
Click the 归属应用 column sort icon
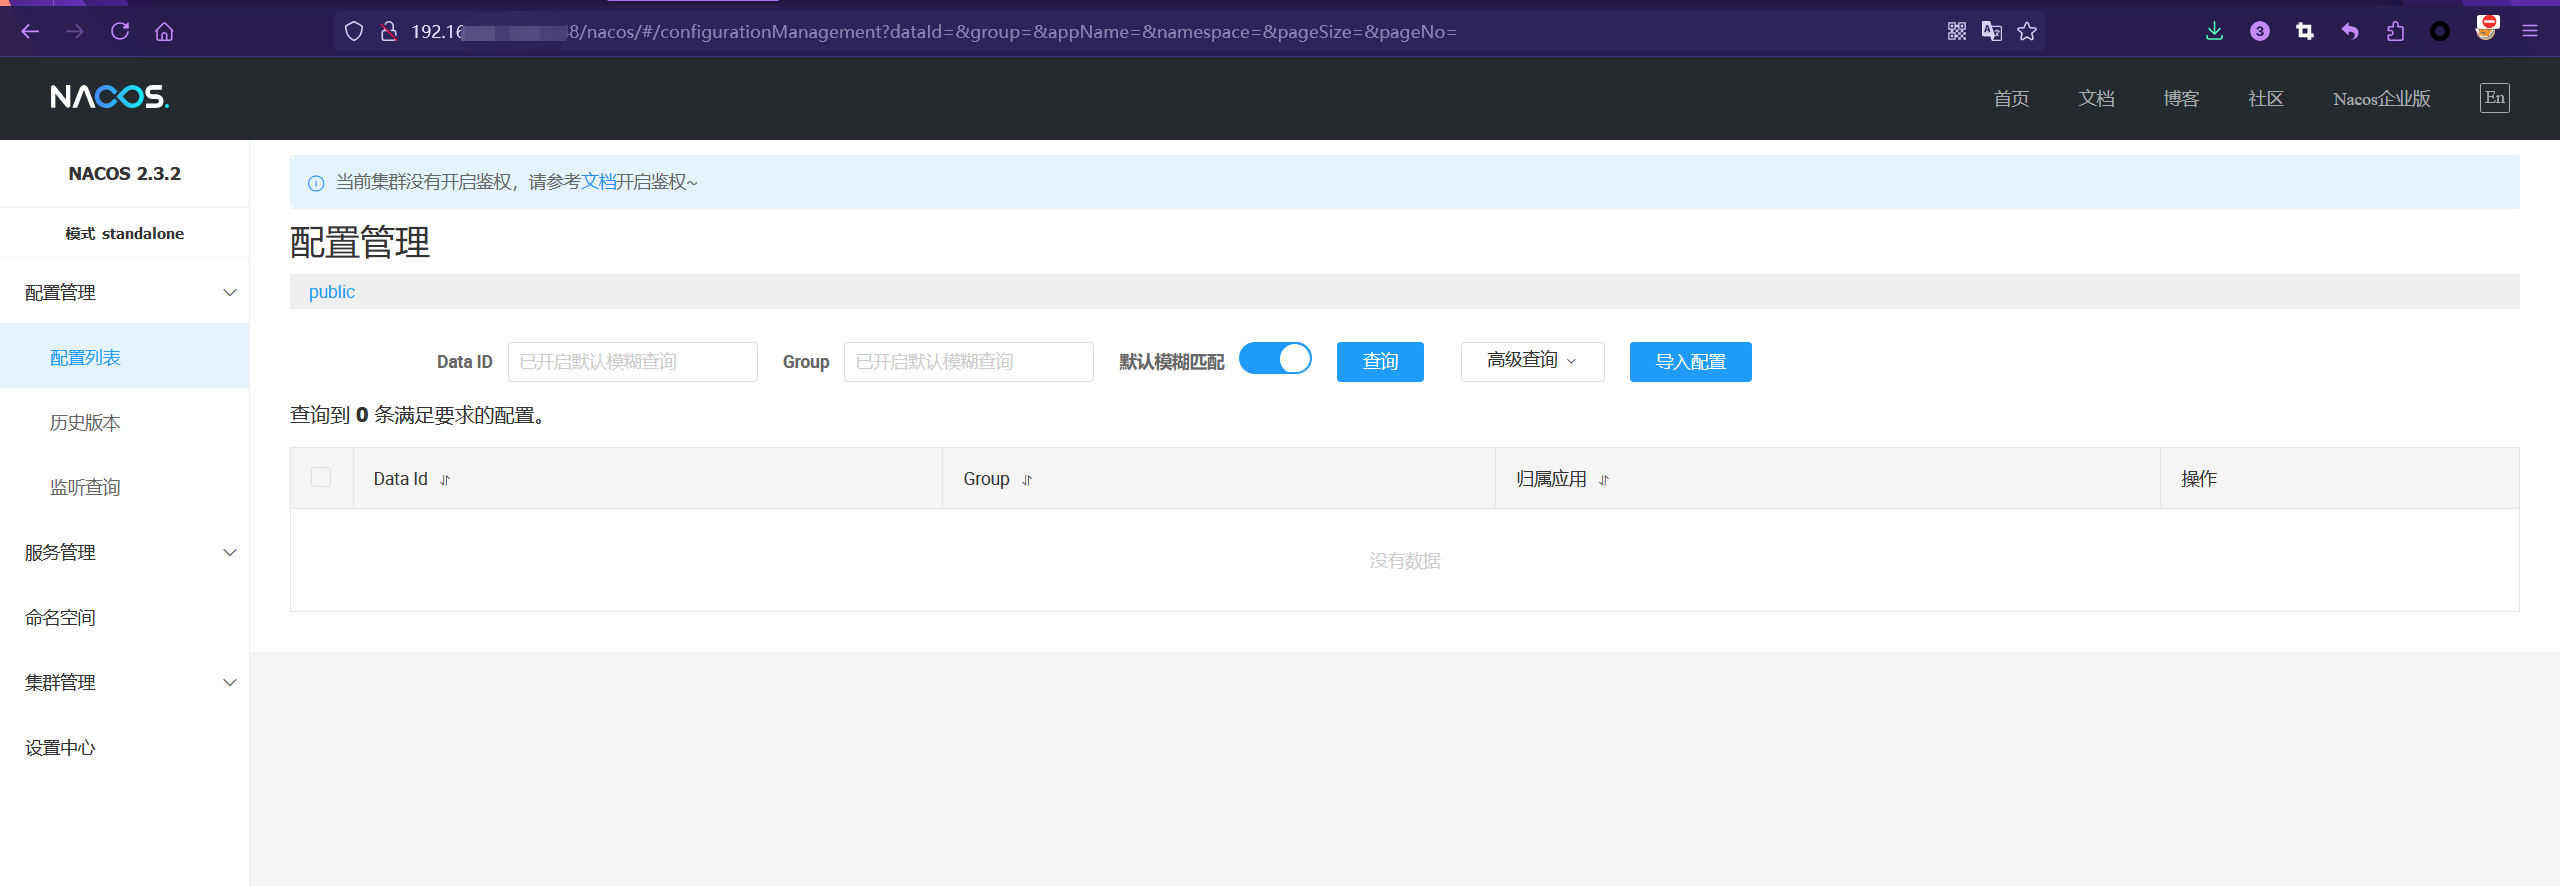[x=1604, y=480]
